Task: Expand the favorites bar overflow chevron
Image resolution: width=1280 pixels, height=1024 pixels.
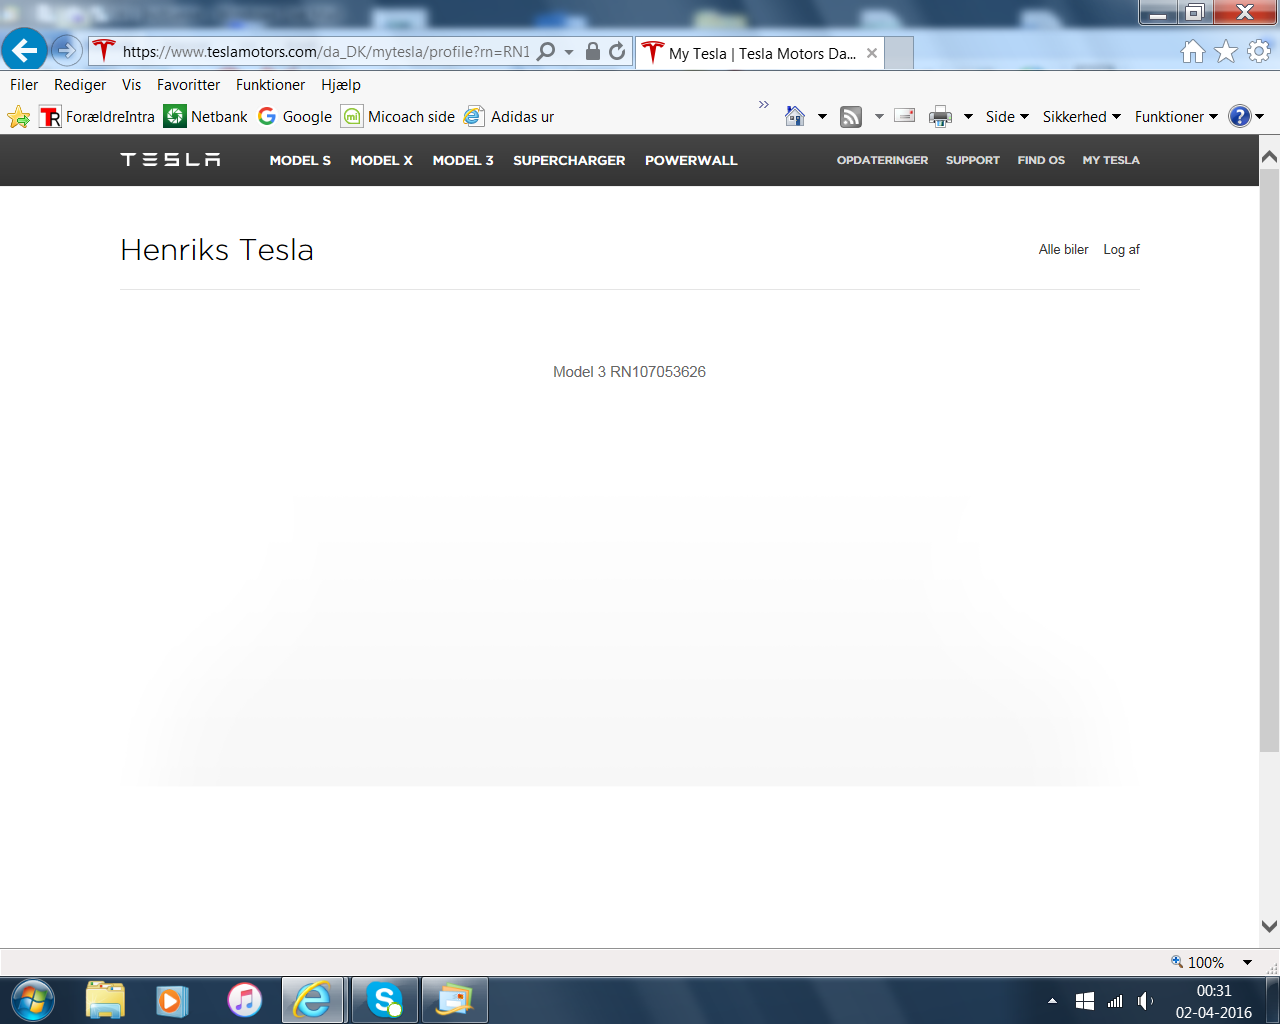Action: [x=764, y=105]
